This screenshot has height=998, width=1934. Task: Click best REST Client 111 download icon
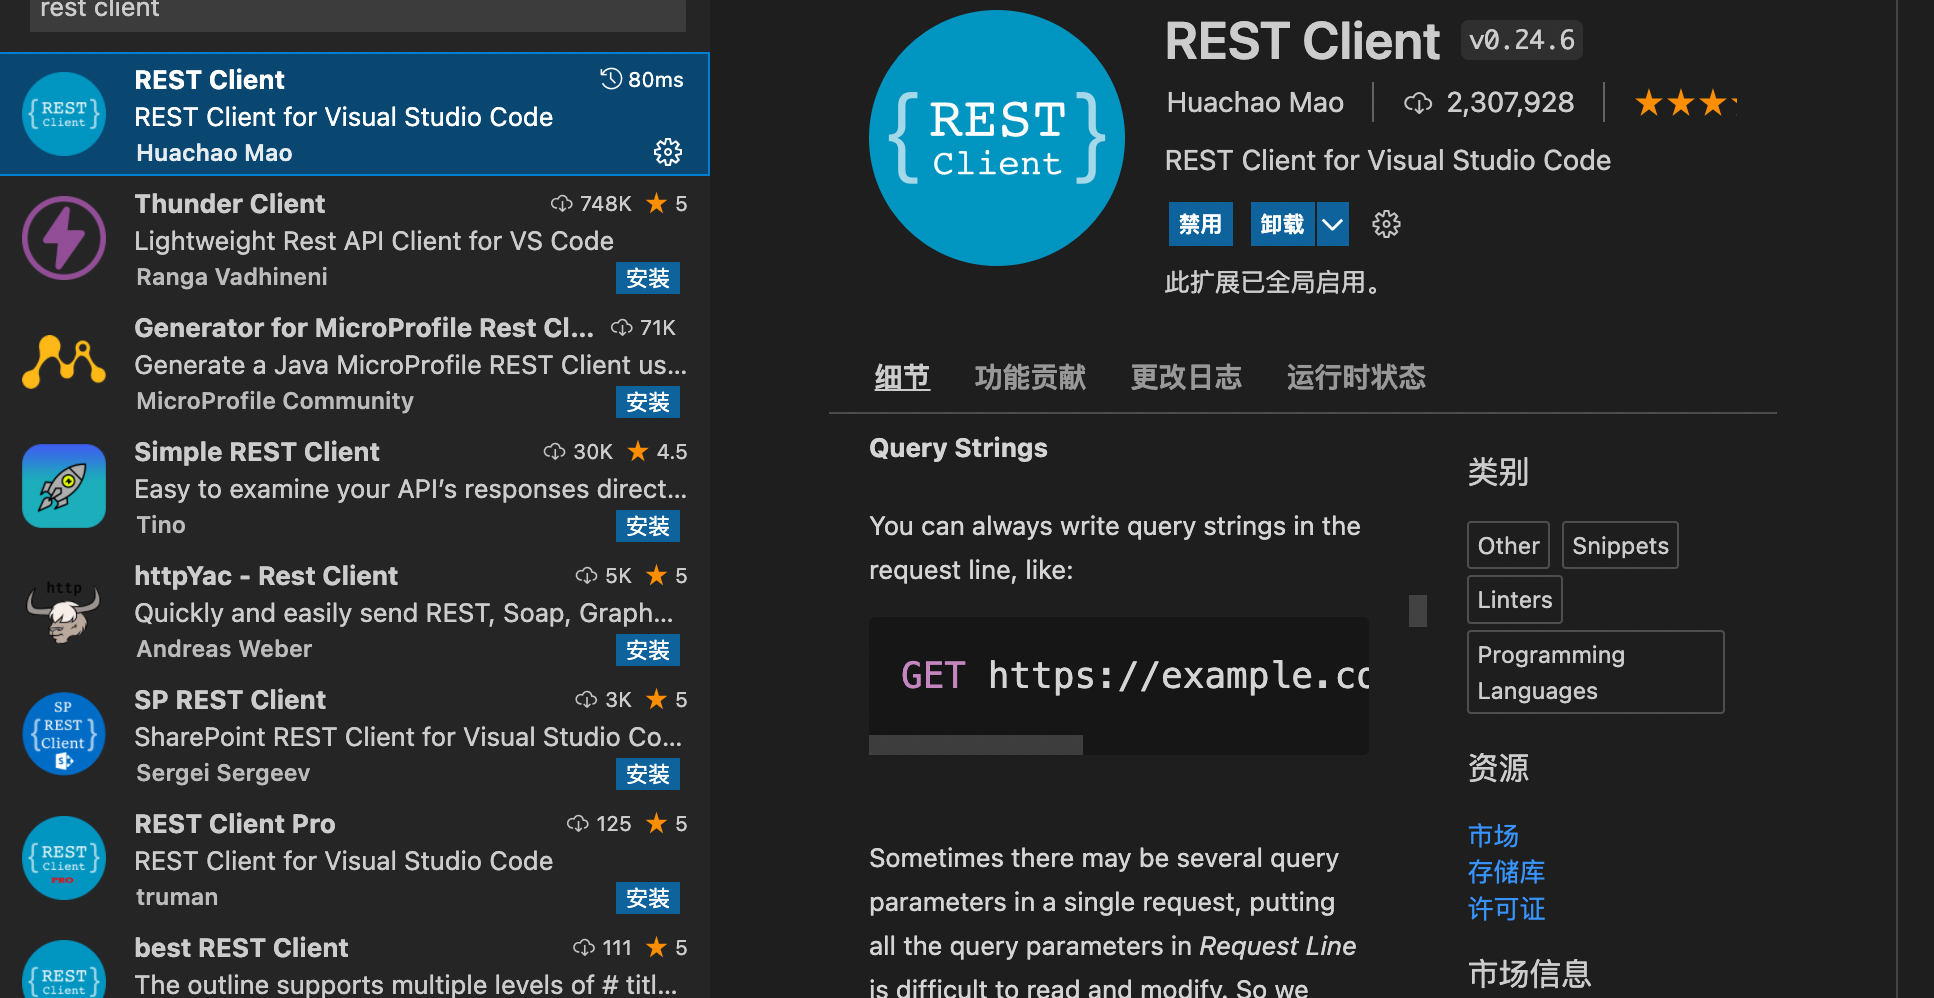(584, 948)
